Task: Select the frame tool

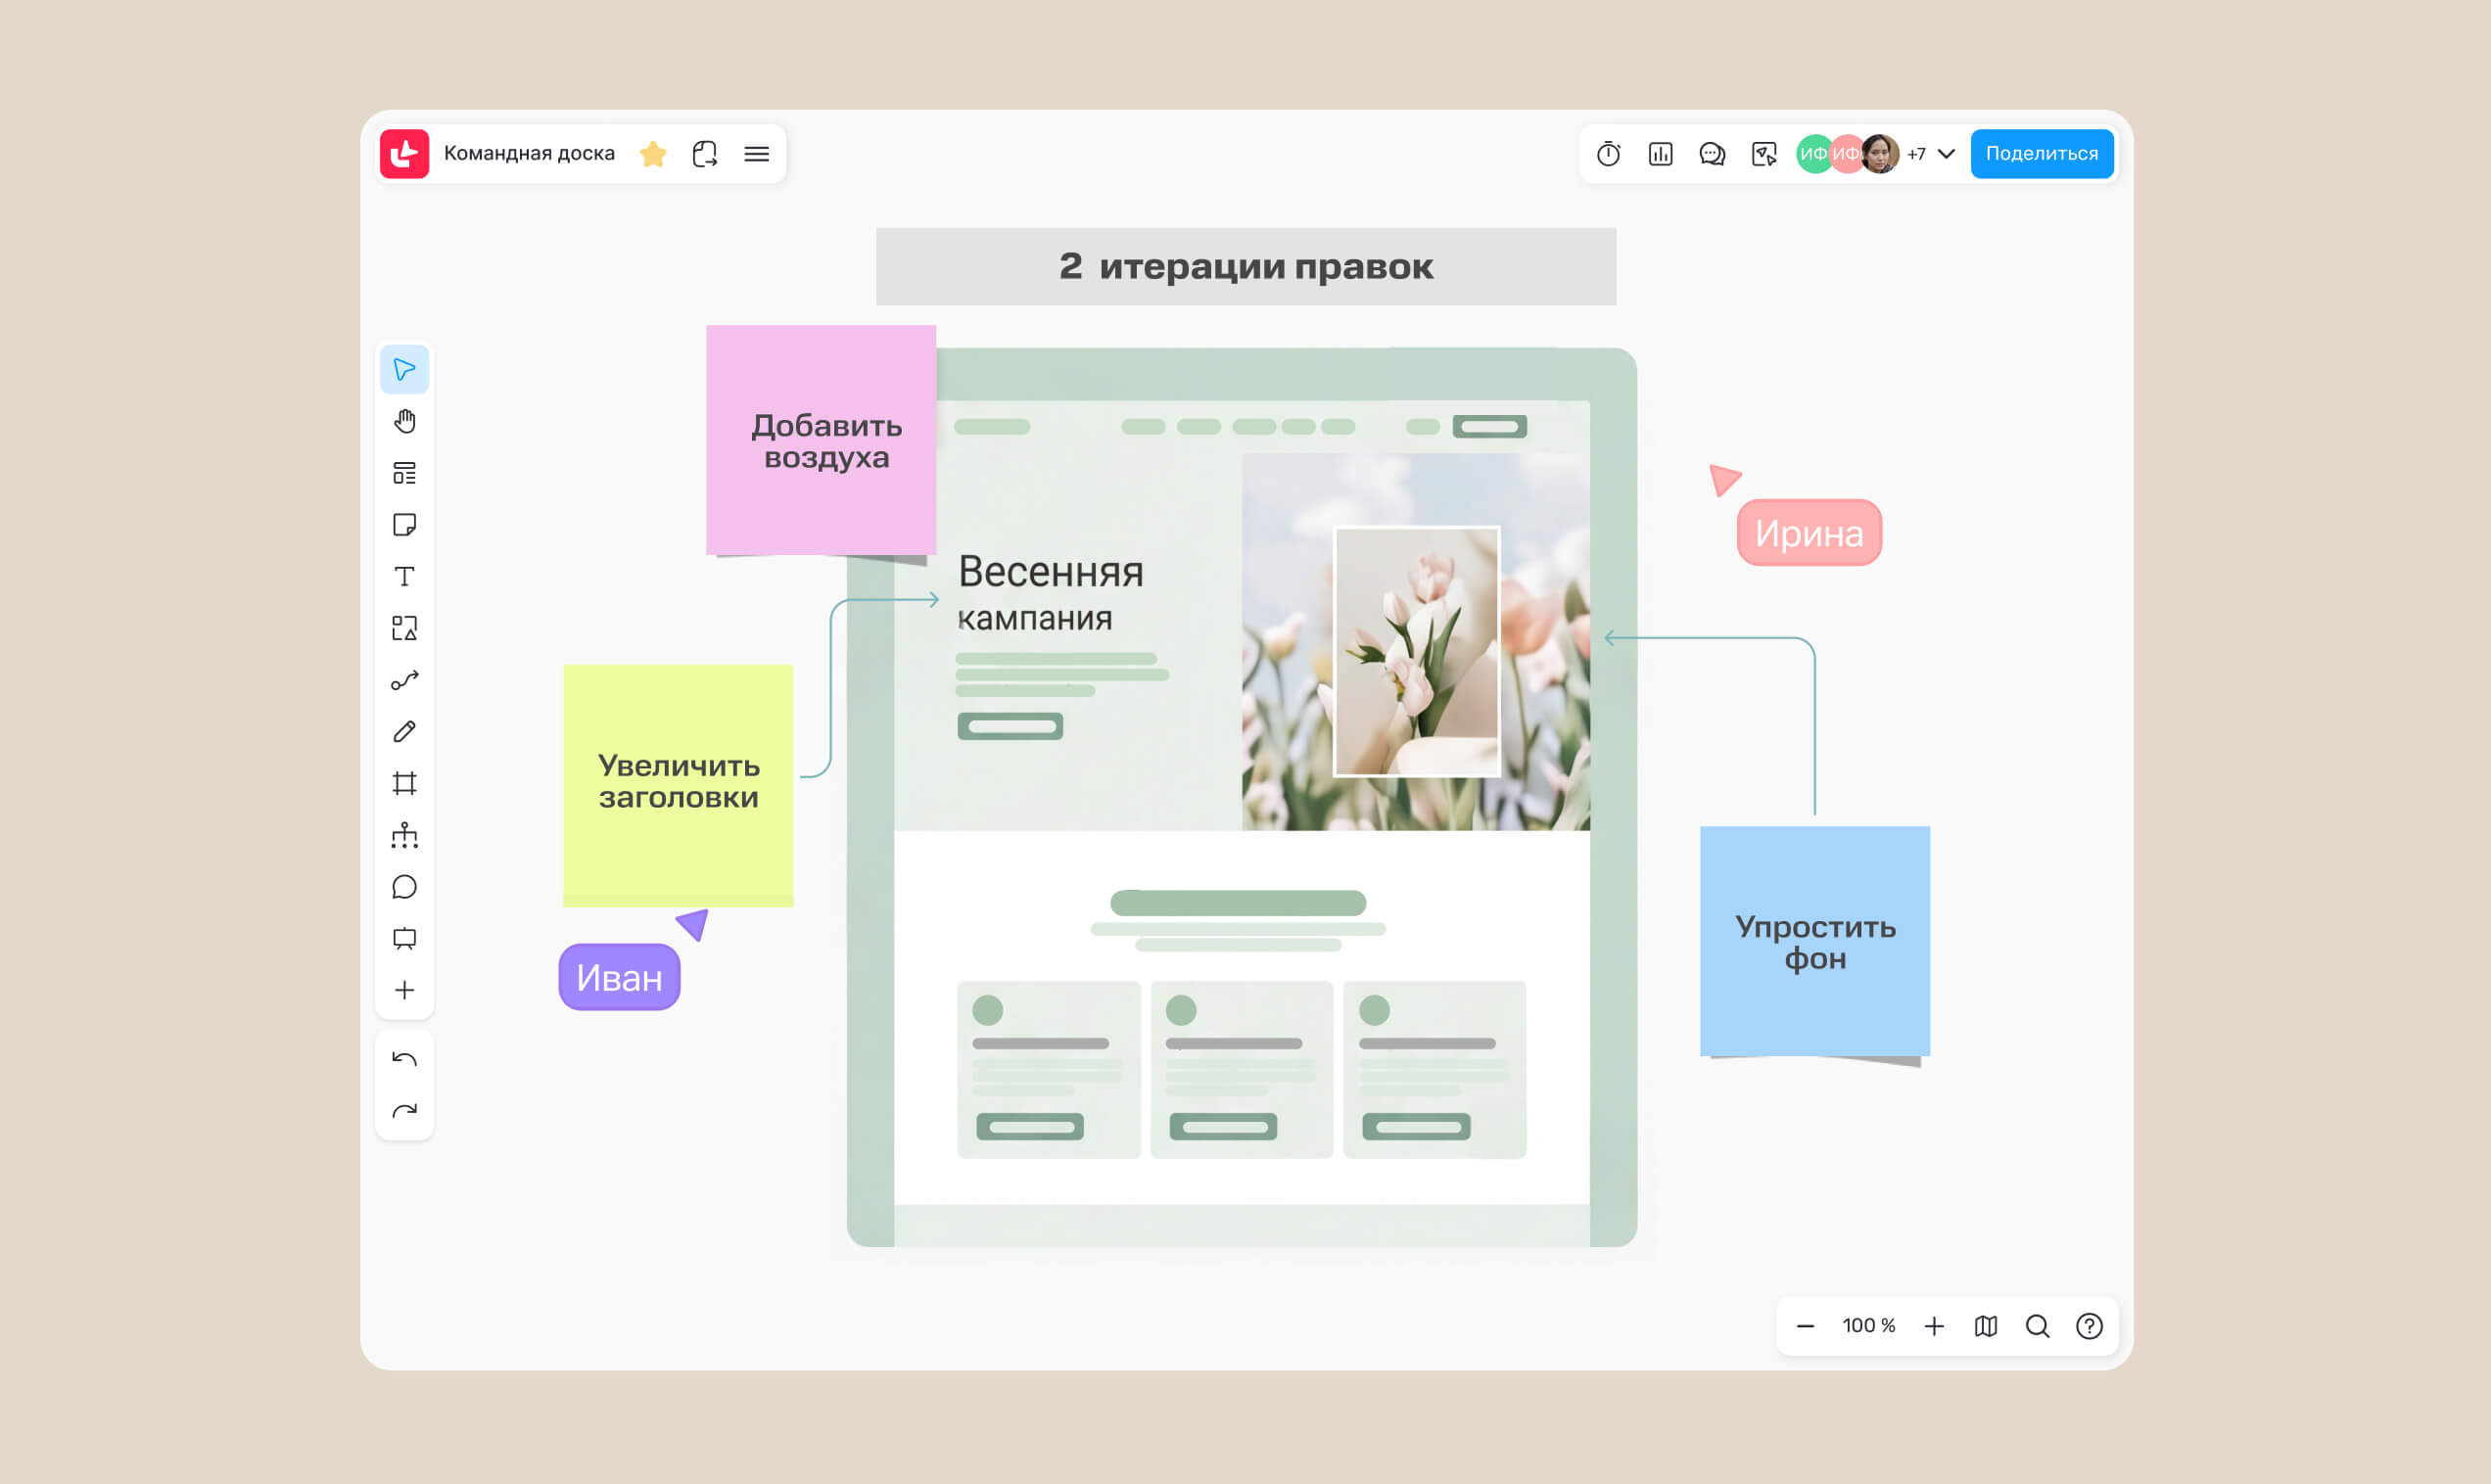Action: (x=404, y=783)
